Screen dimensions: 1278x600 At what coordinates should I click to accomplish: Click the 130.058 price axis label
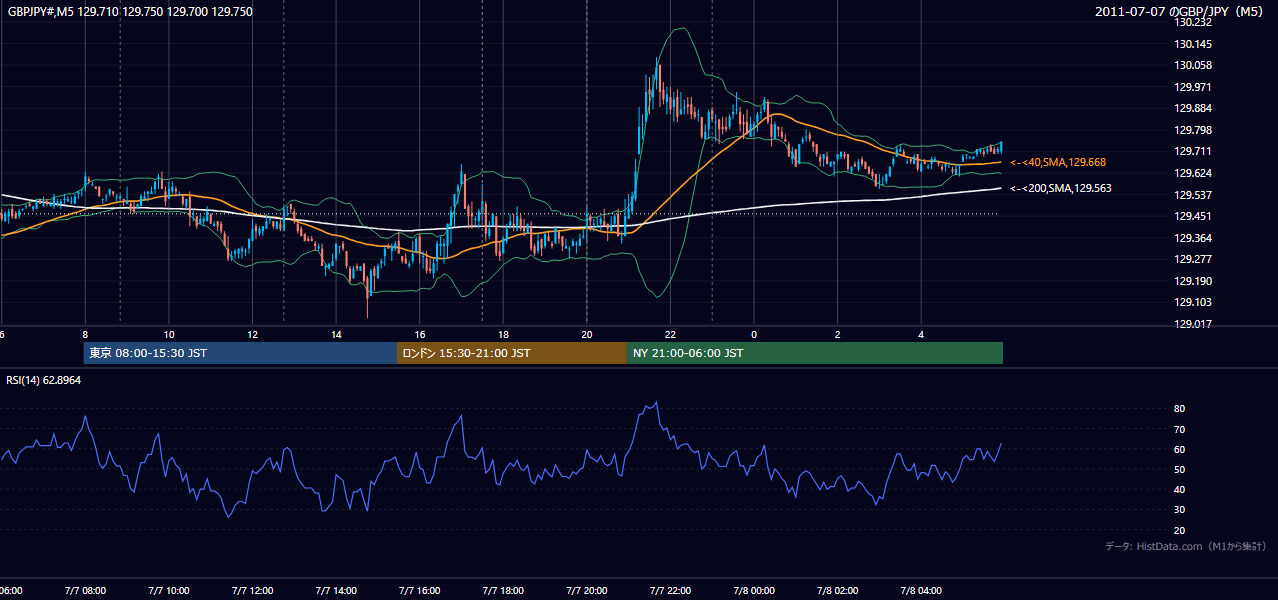(x=1192, y=66)
